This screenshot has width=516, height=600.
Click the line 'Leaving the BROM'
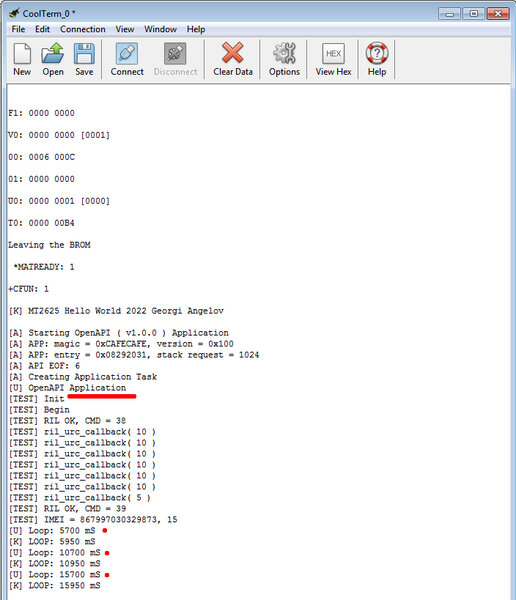(49, 245)
